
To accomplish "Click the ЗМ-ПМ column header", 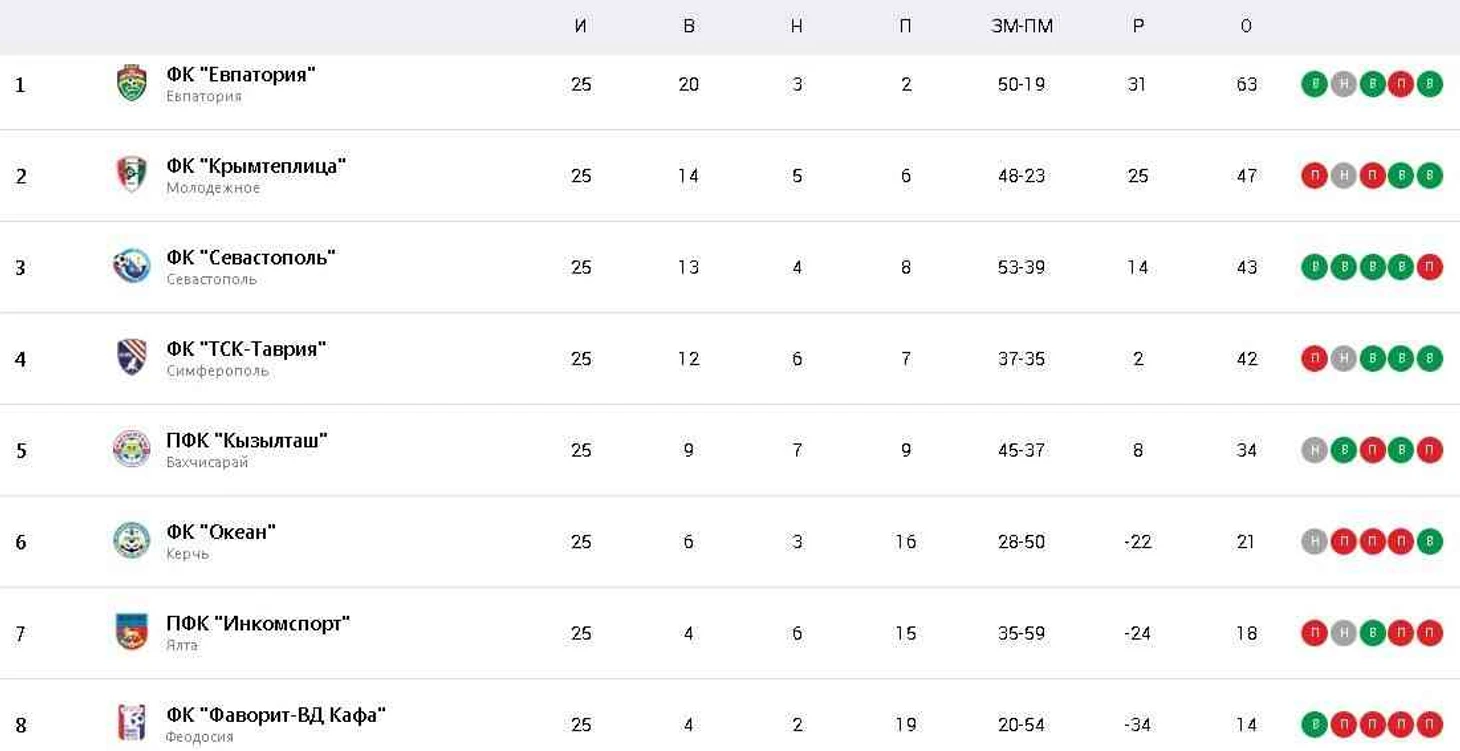I will pyautogui.click(x=1021, y=27).
